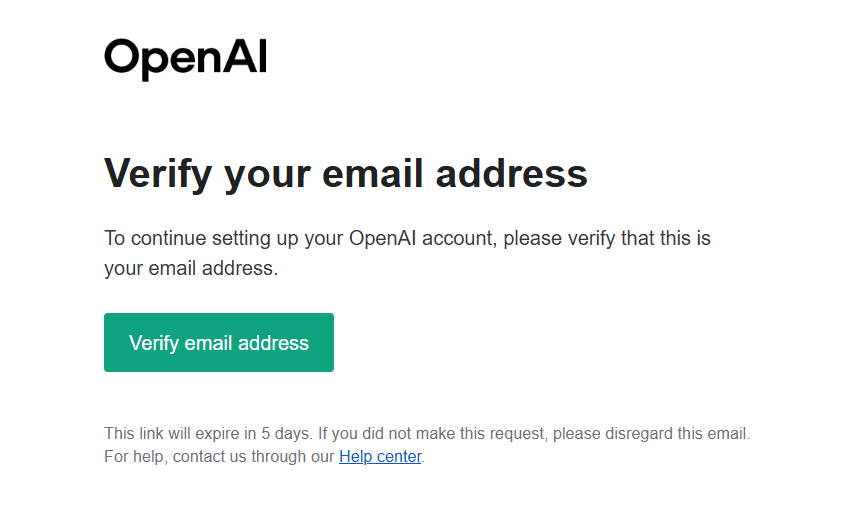Click the word "address" in the large heading
853x527 pixels.
click(x=512, y=174)
